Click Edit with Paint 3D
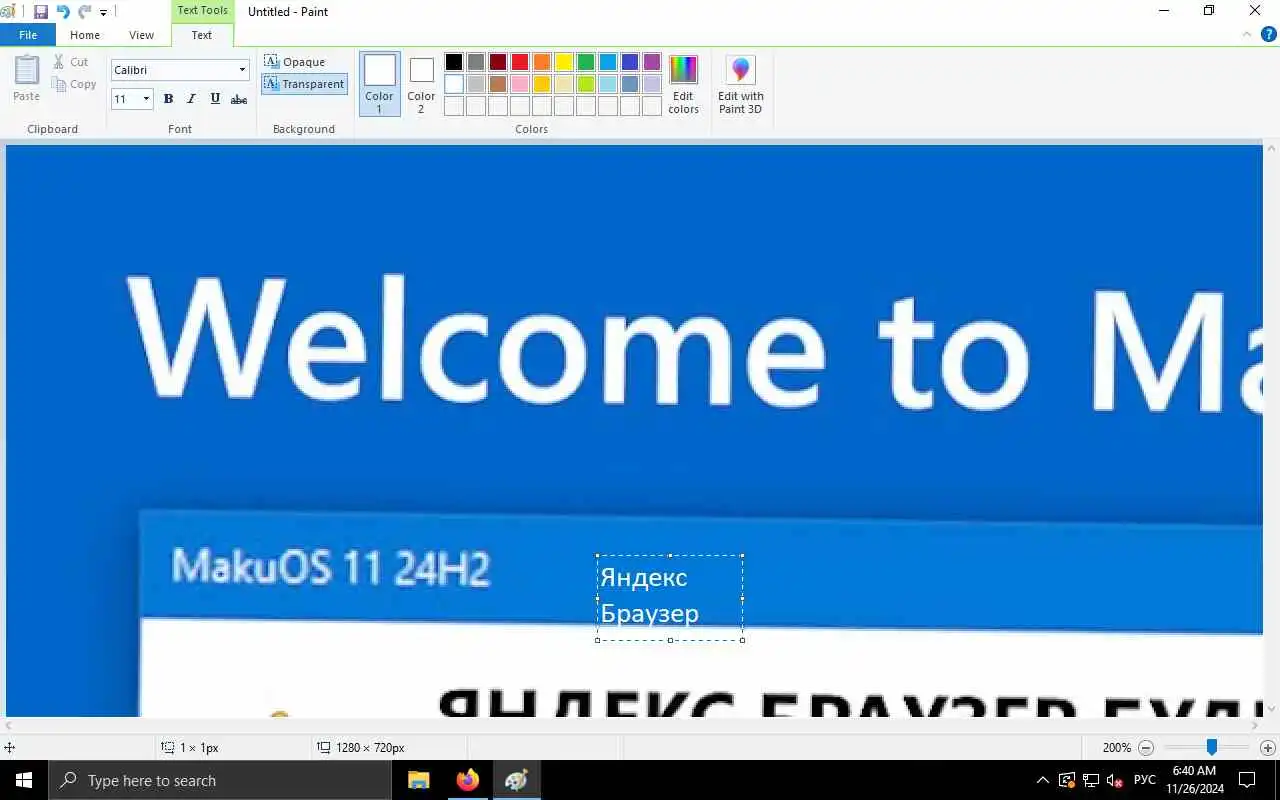The image size is (1280, 800). tap(741, 84)
